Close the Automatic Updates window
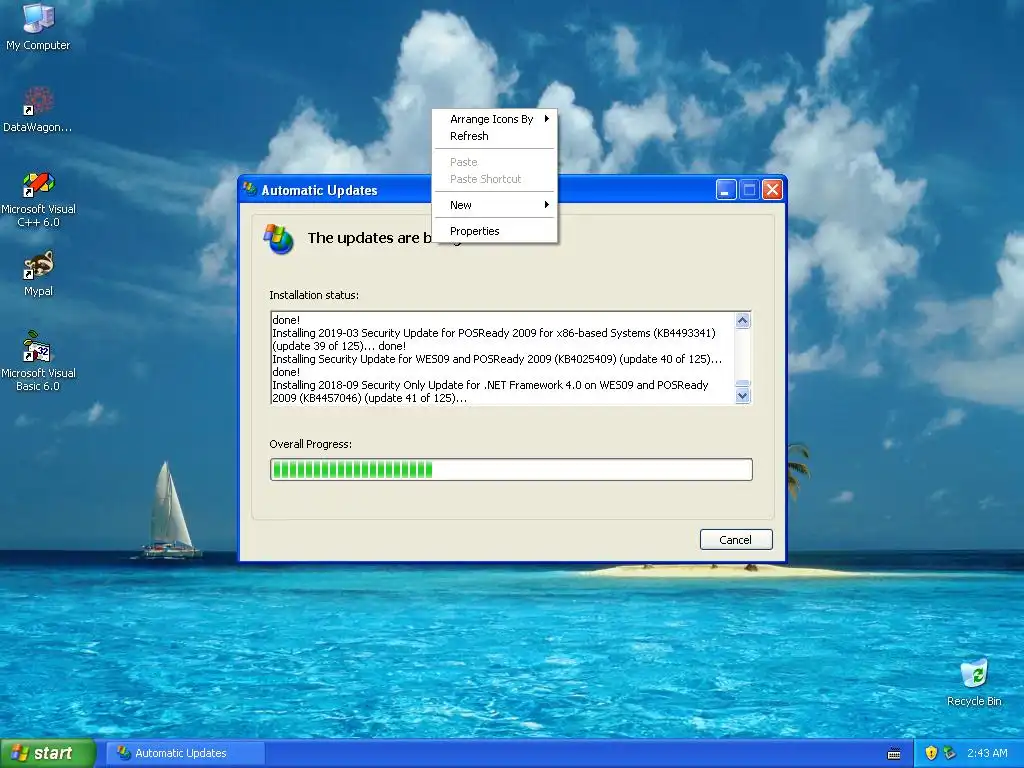The width and height of the screenshot is (1024, 768). coord(773,190)
